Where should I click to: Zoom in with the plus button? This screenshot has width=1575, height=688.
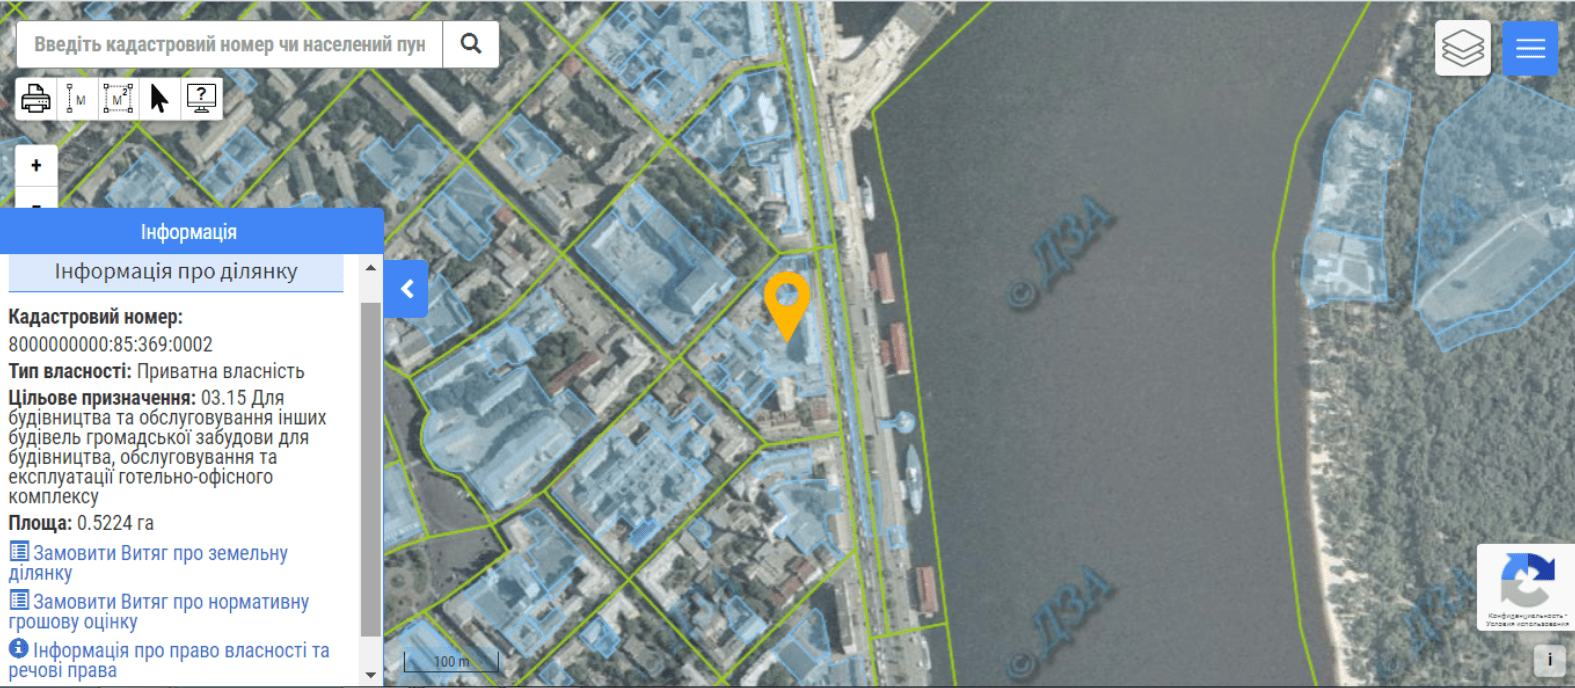[x=36, y=166]
